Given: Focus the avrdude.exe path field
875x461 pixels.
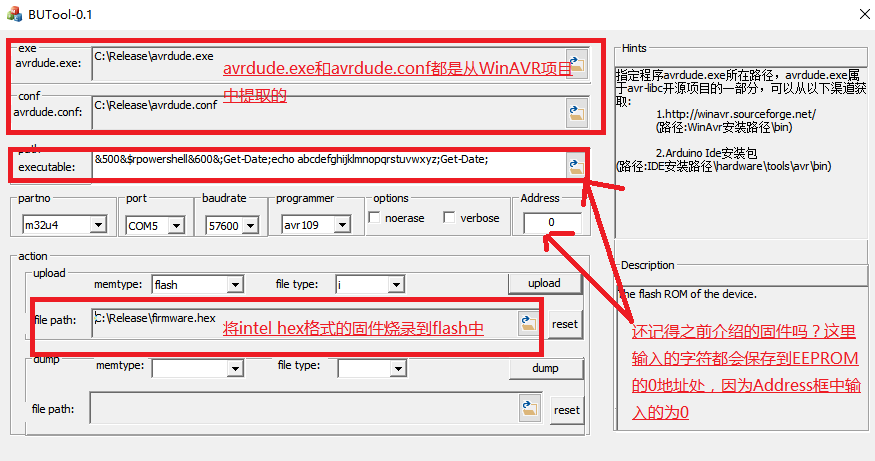Looking at the screenshot, I should click(329, 64).
